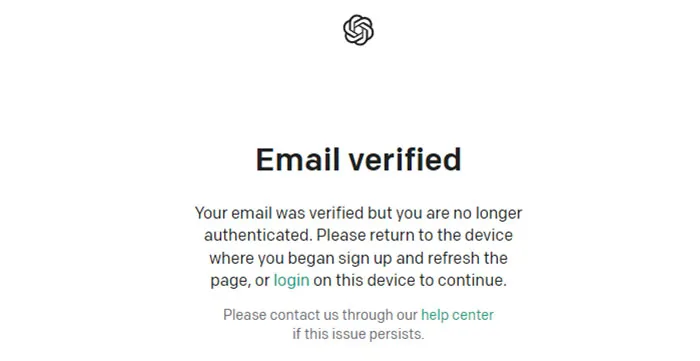700x361 pixels.
Task: Click the 'where you began sign up' line
Action: [x=358, y=258]
